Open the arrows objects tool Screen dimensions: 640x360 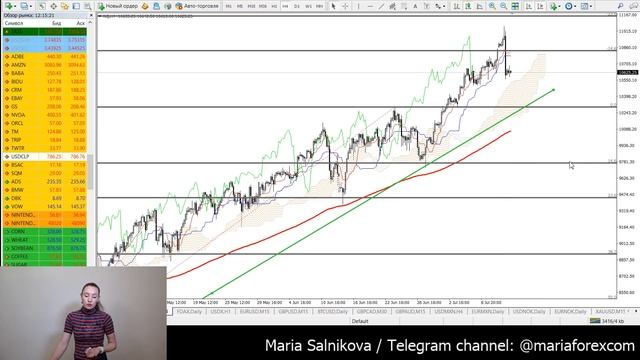coord(438,6)
